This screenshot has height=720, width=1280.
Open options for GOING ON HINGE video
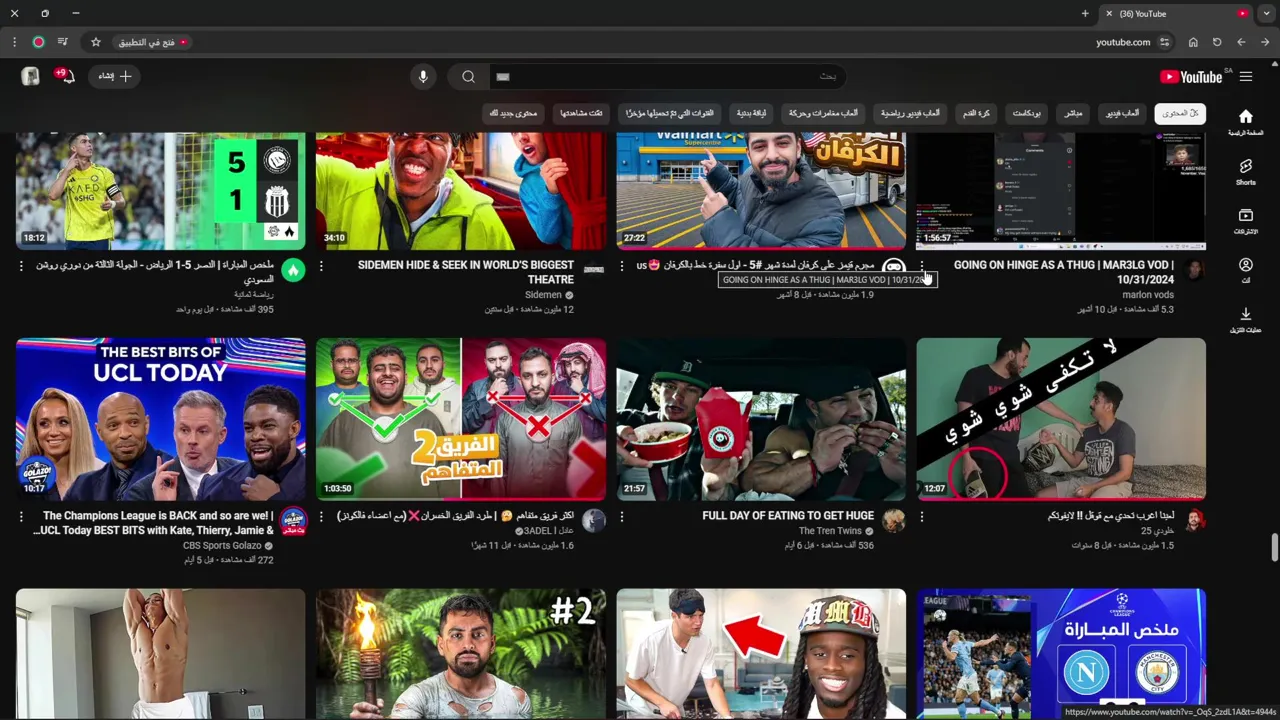[922, 266]
